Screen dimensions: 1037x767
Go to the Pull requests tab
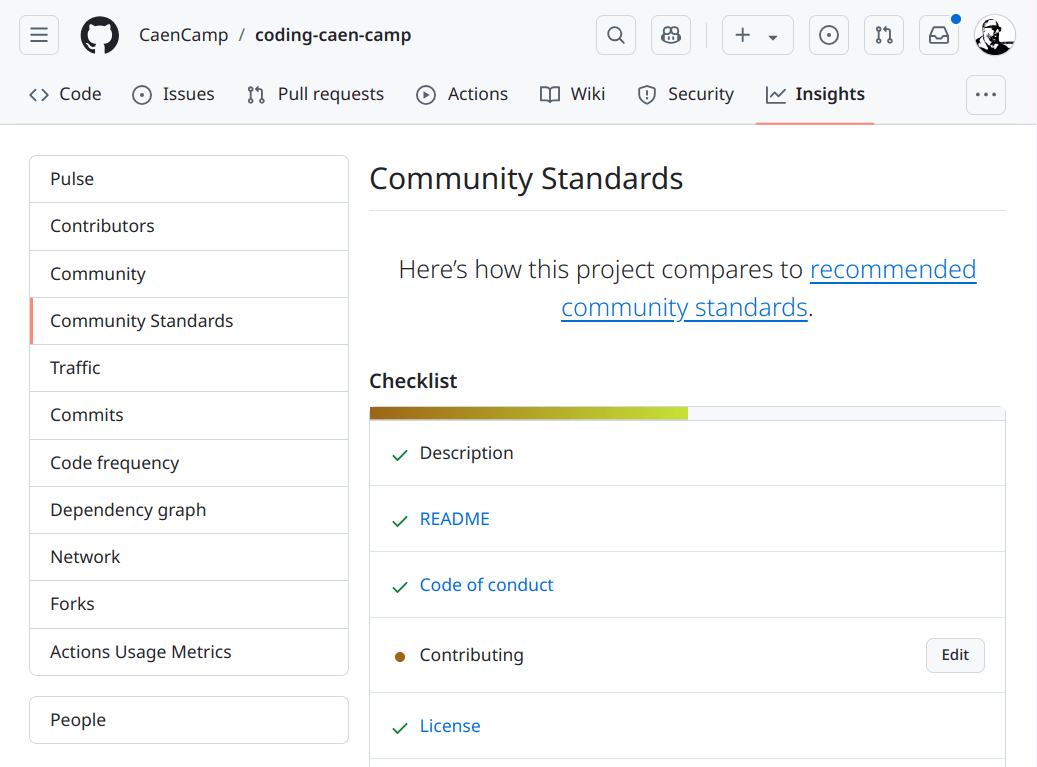(315, 94)
